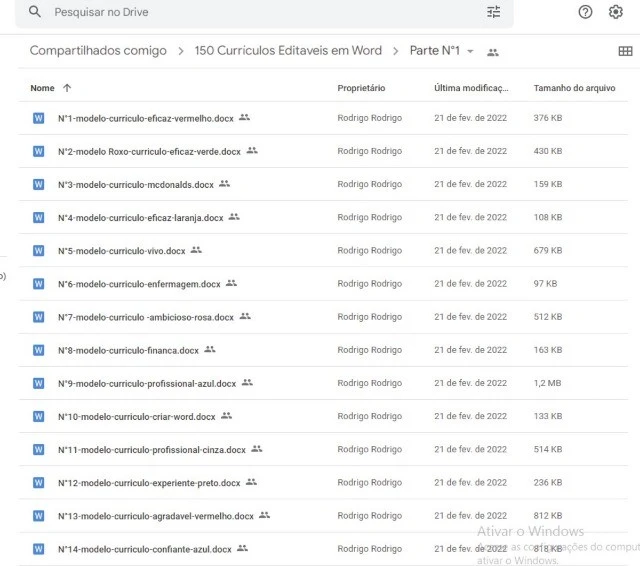
Task: Sort by the Nome column header
Action: [42, 88]
